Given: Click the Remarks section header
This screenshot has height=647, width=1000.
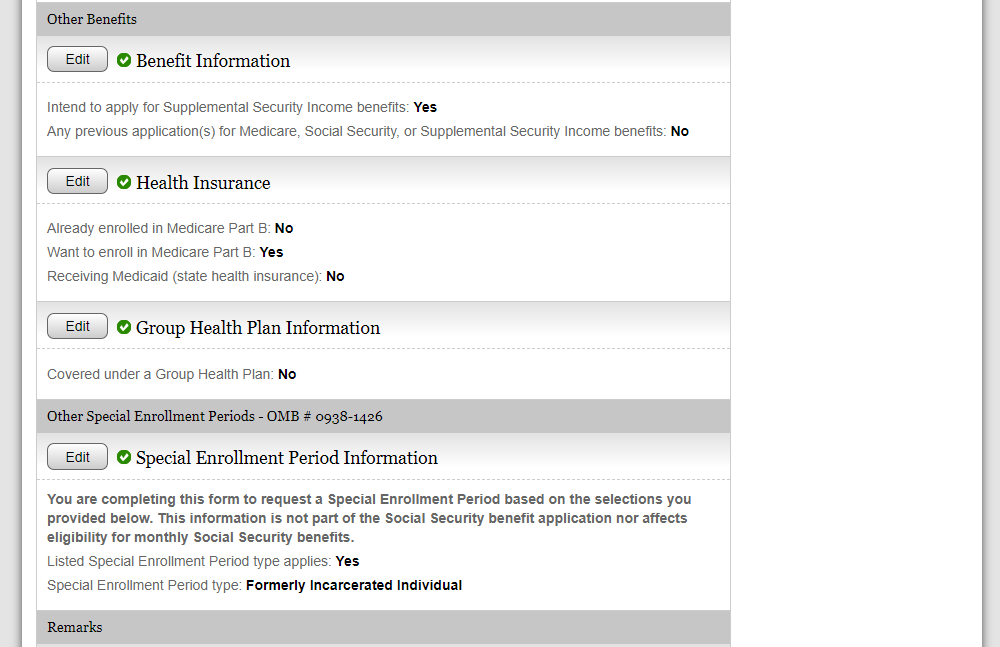Looking at the screenshot, I should pos(75,627).
